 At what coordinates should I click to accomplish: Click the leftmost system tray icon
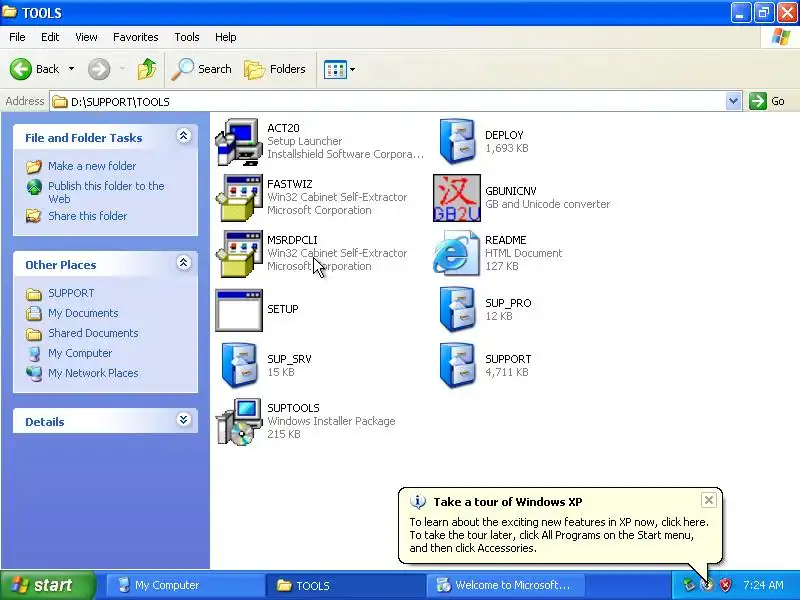(x=689, y=585)
